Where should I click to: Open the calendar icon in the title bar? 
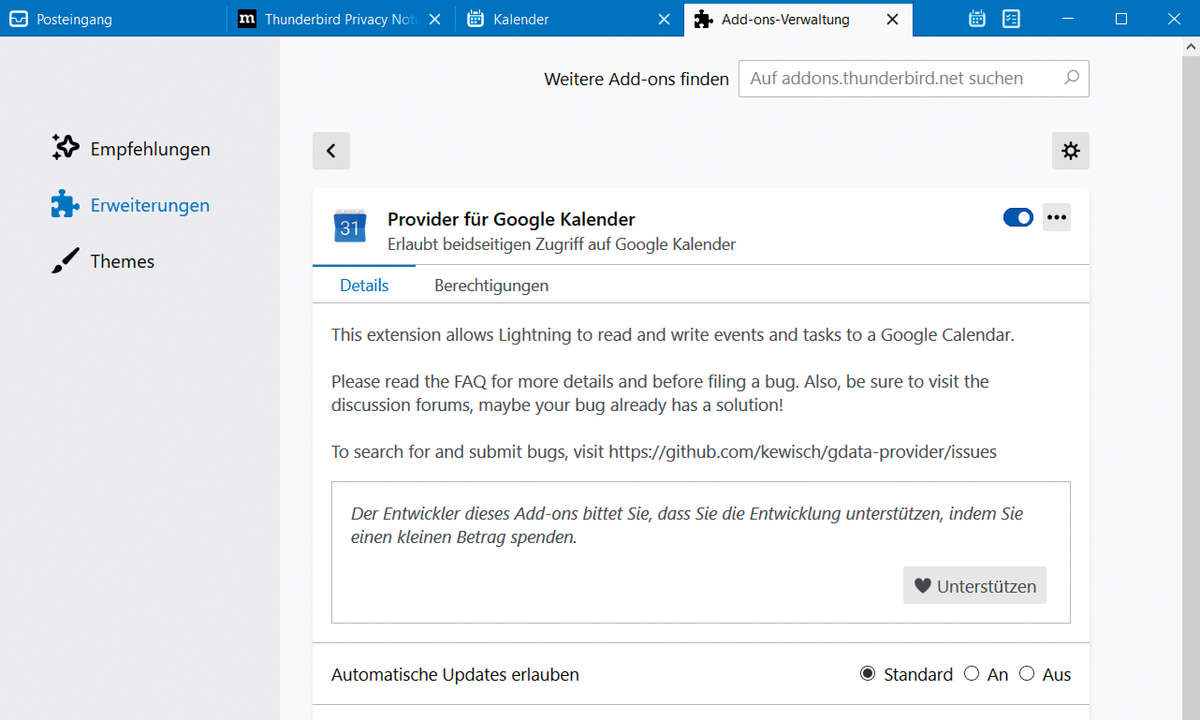[978, 18]
